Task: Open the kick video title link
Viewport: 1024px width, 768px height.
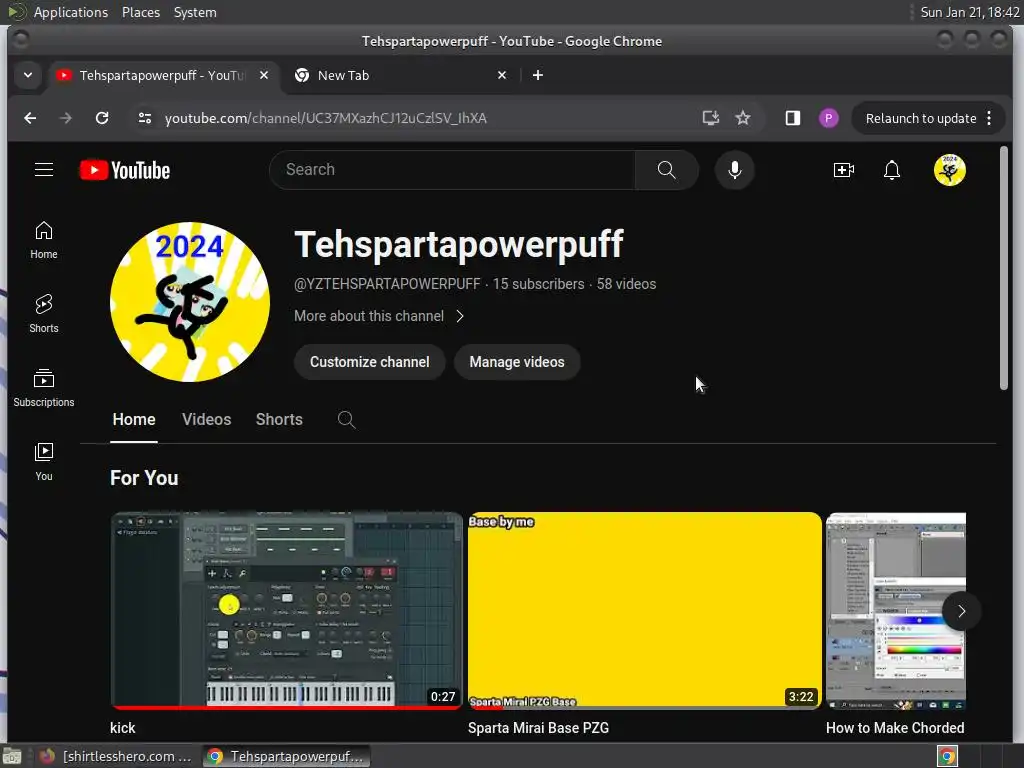Action: [123, 728]
